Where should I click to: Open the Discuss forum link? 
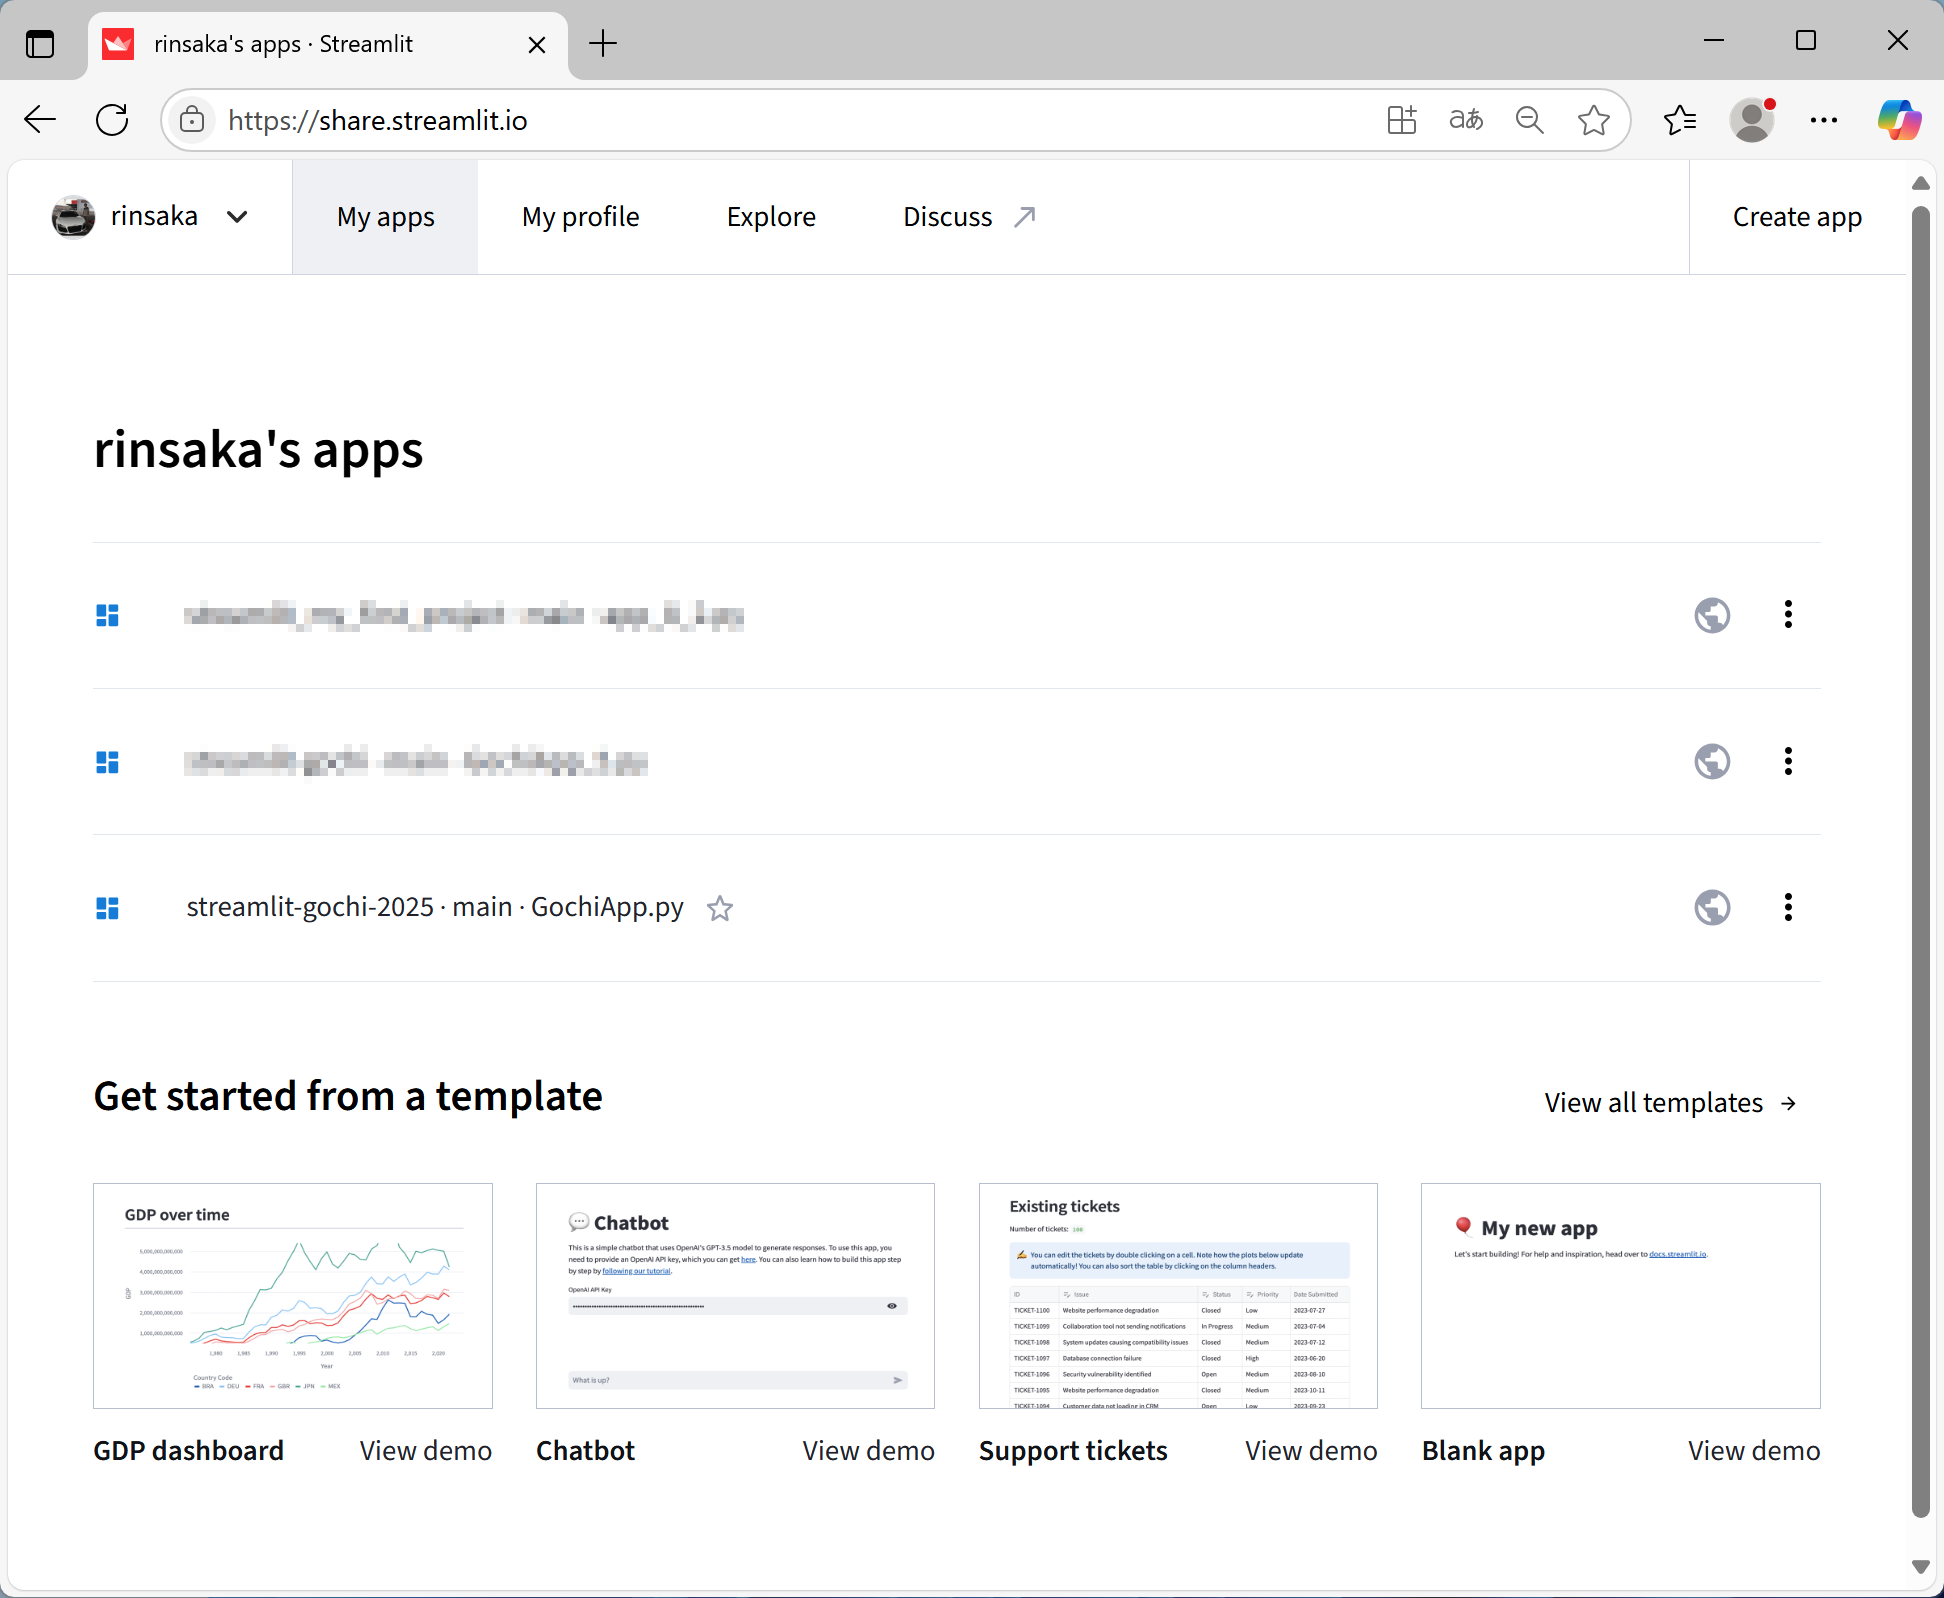pyautogui.click(x=969, y=217)
